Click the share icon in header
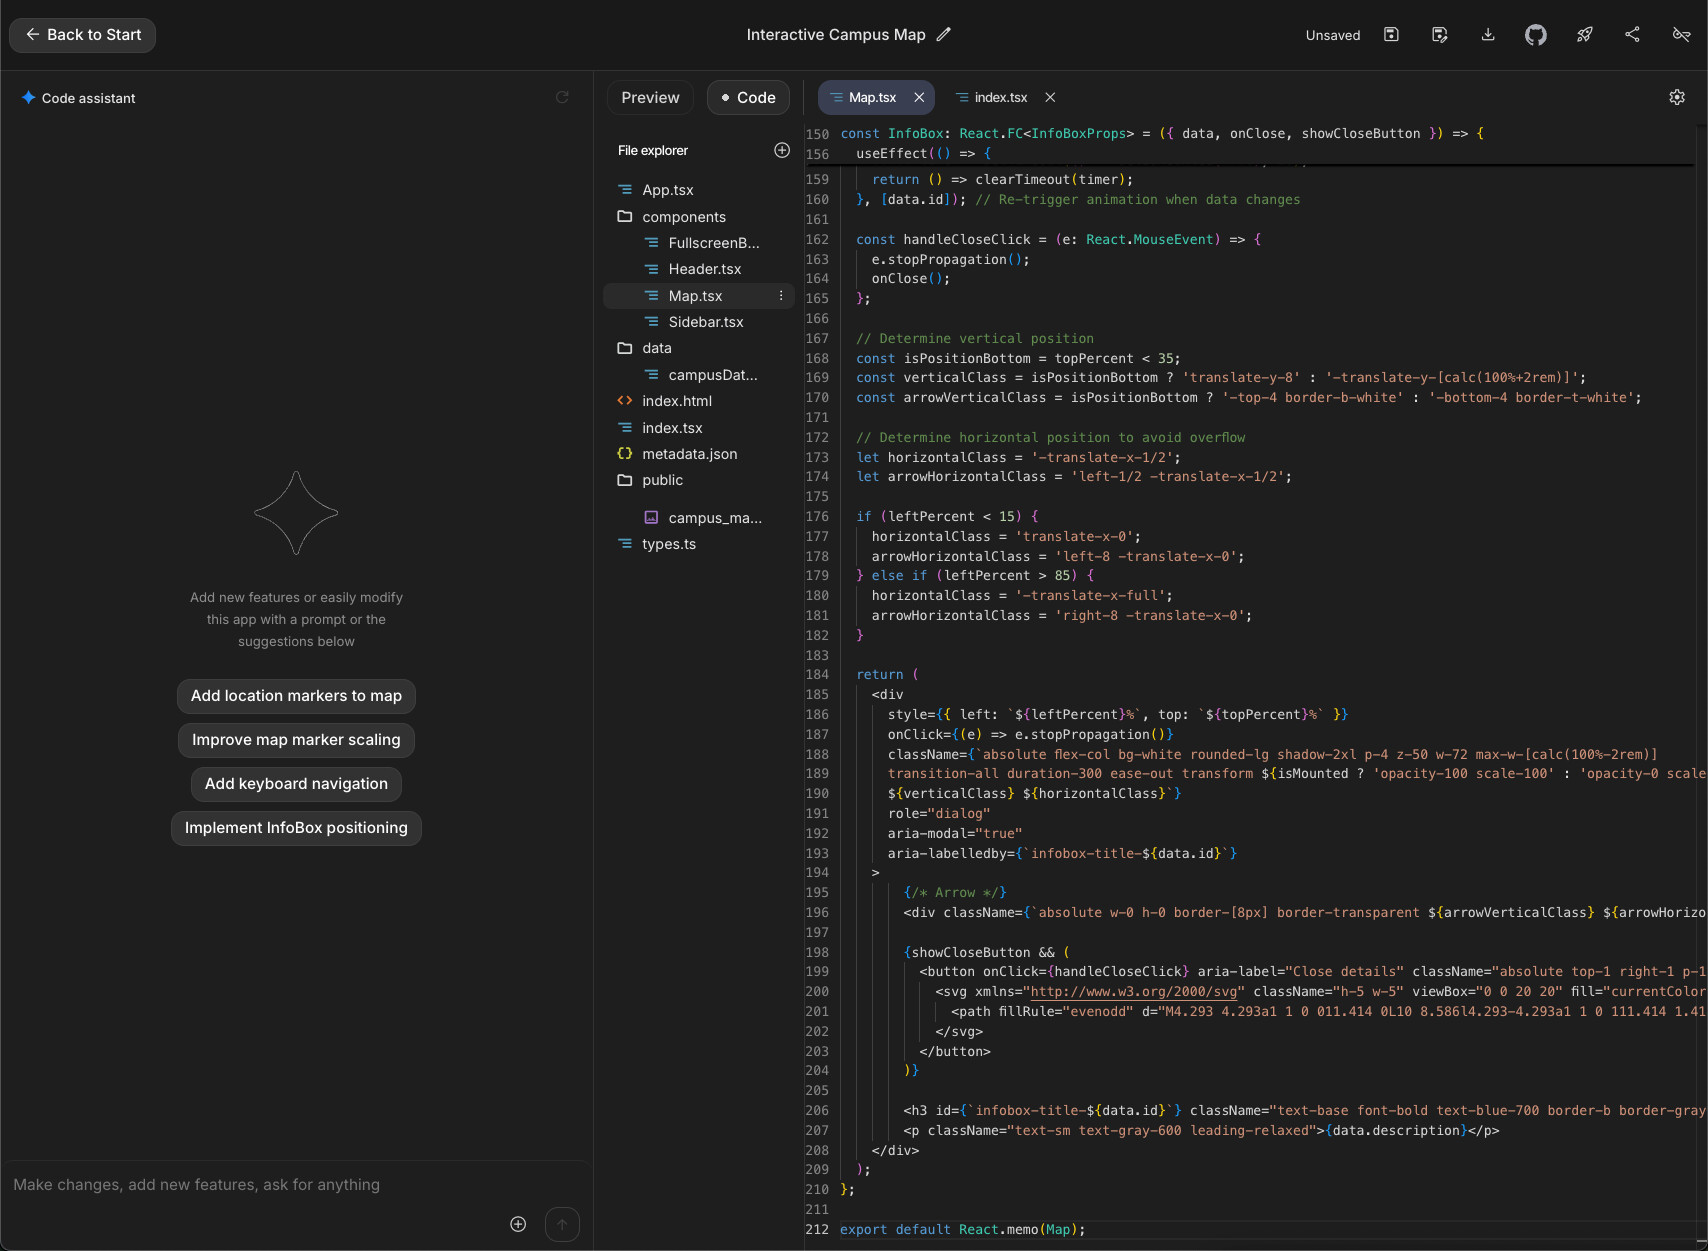 (1633, 35)
